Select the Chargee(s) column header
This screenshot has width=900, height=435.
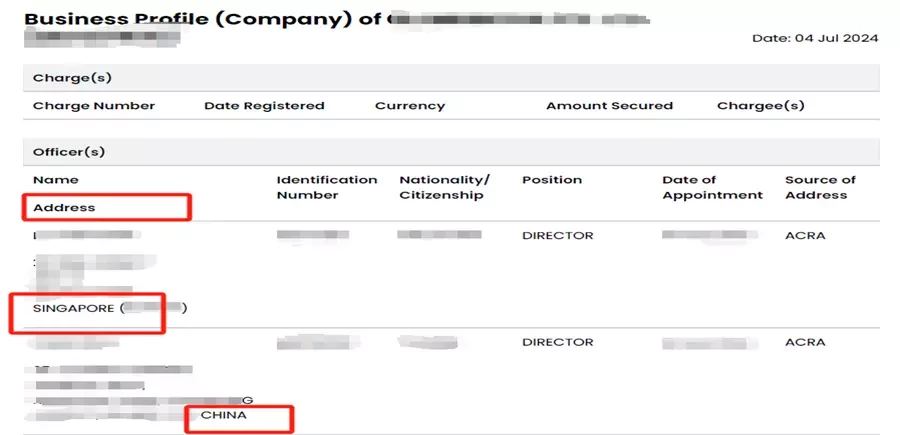[x=761, y=106]
